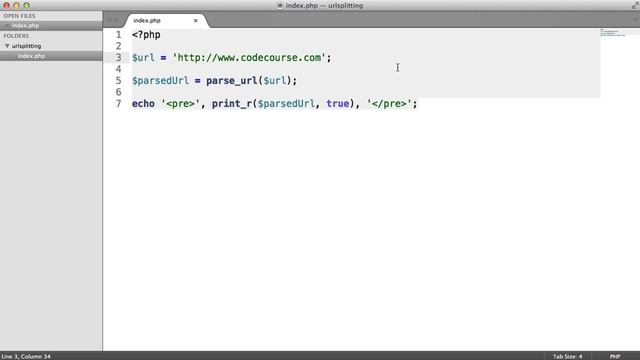The image size is (640, 360).
Task: Select index.php in Open Files
Action: 25,26
